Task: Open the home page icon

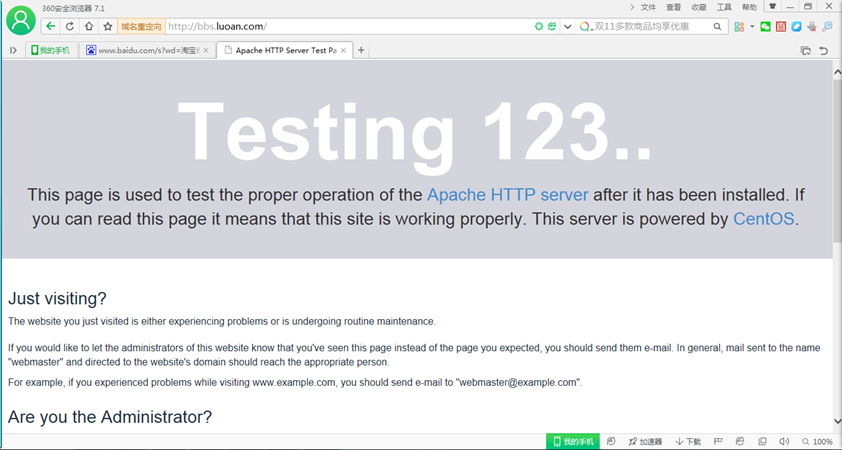Action: [89, 26]
